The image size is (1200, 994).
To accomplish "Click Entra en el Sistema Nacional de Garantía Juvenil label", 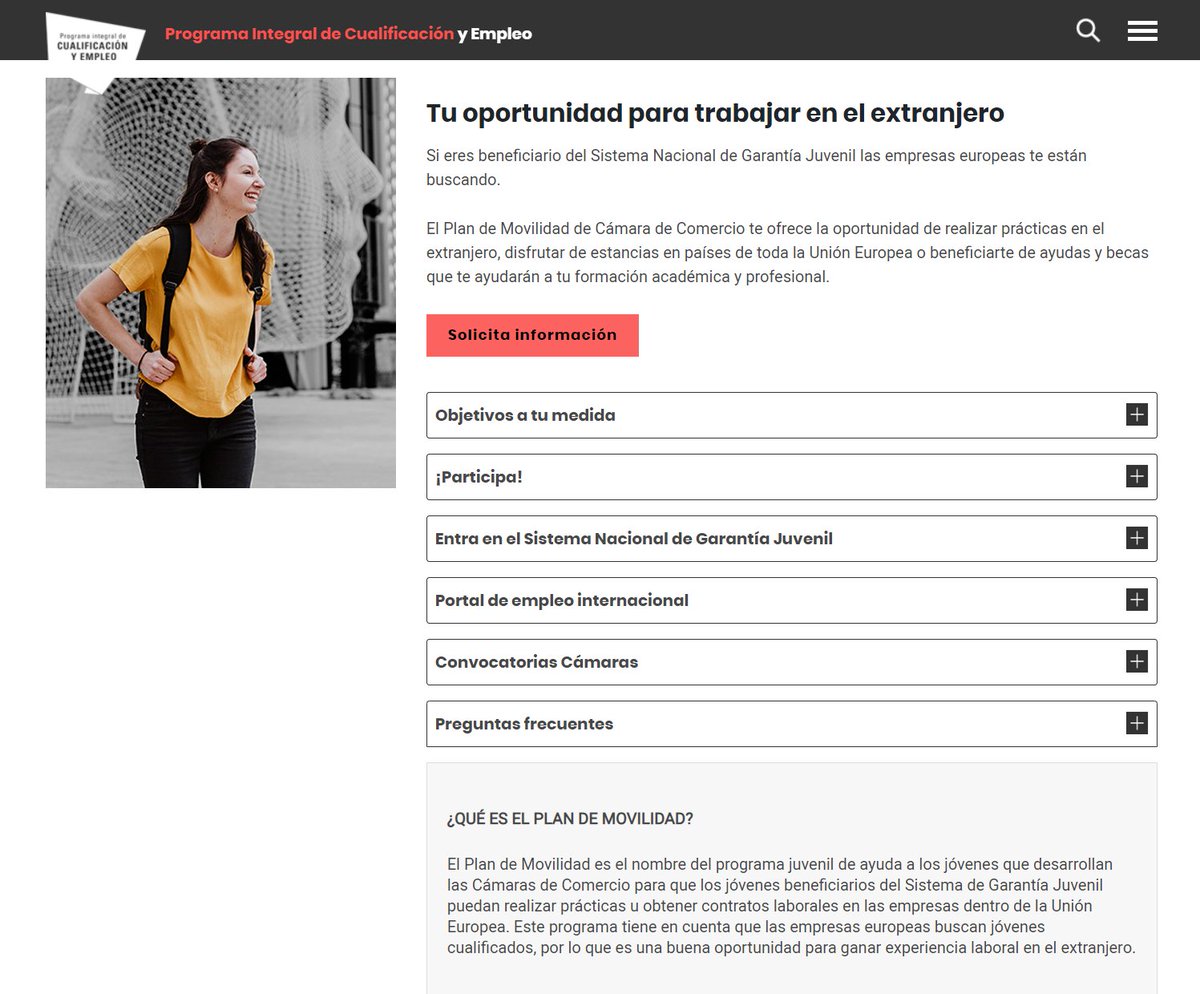I will click(x=634, y=539).
